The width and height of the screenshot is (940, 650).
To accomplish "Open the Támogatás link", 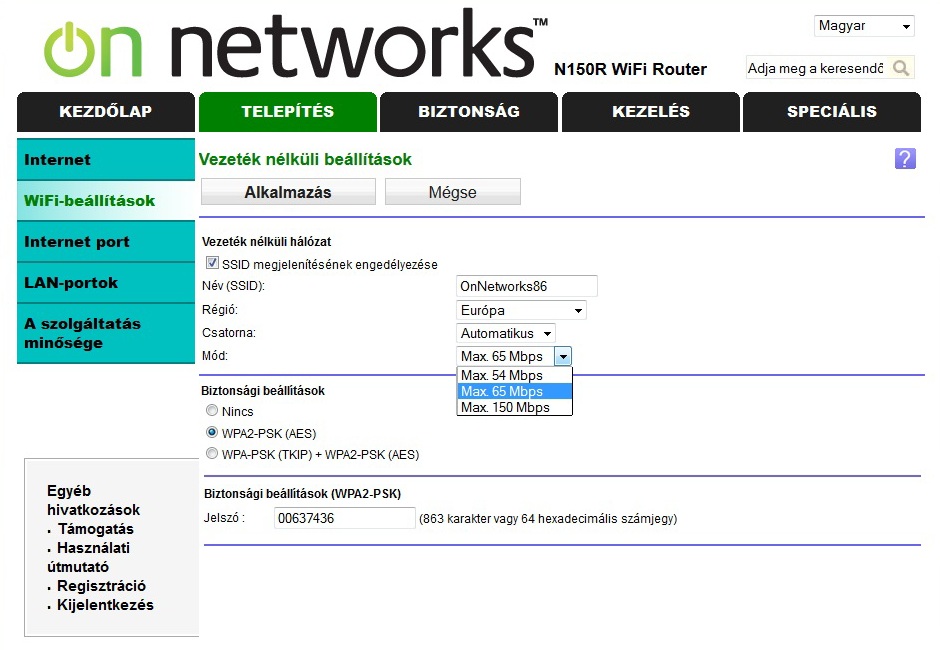I will tap(95, 529).
